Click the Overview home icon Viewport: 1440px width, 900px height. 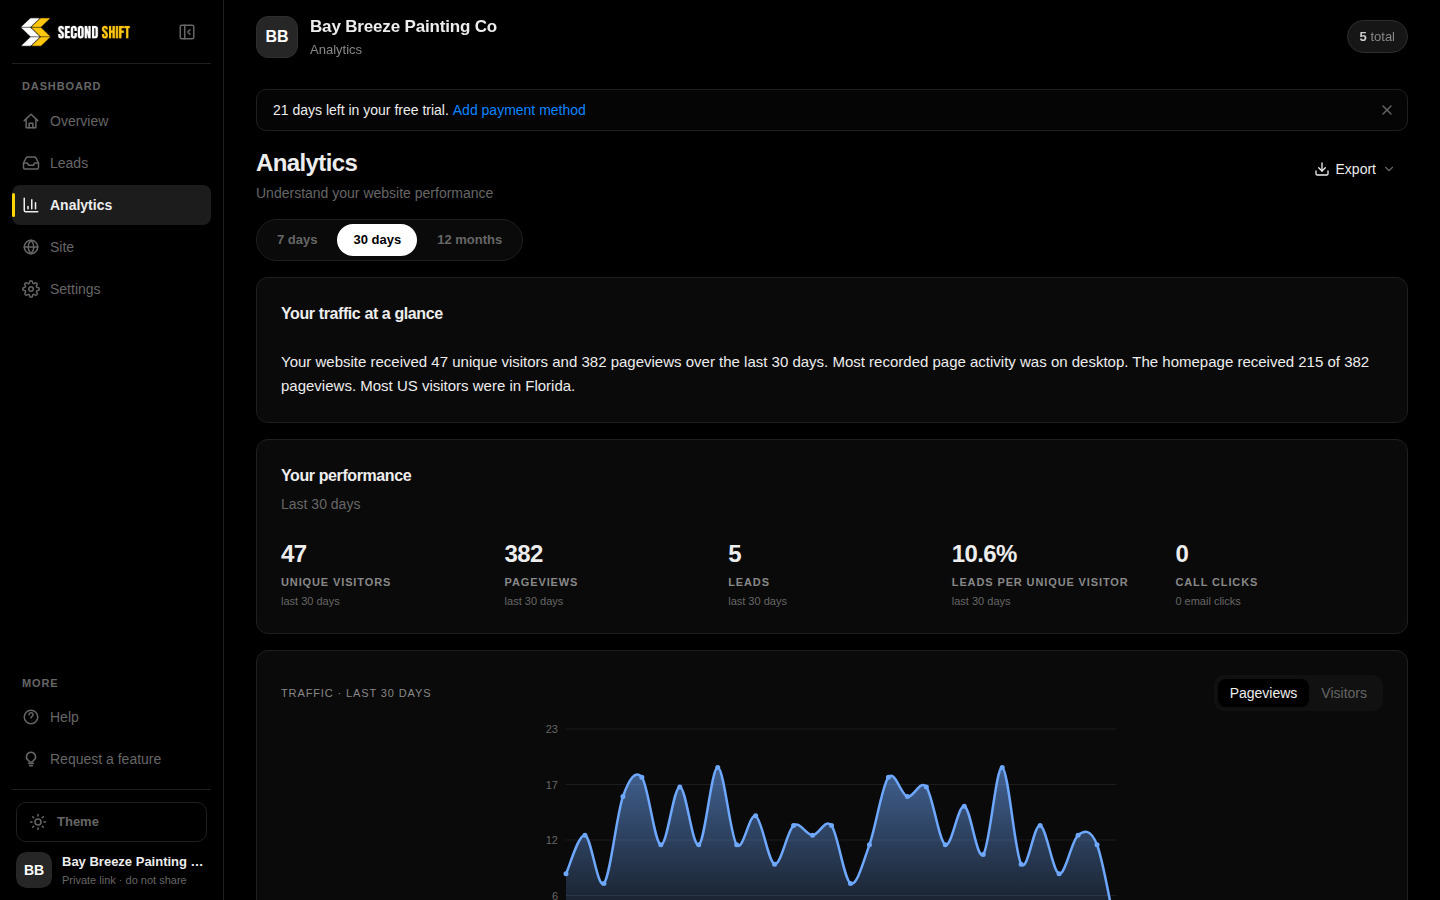[31, 121]
